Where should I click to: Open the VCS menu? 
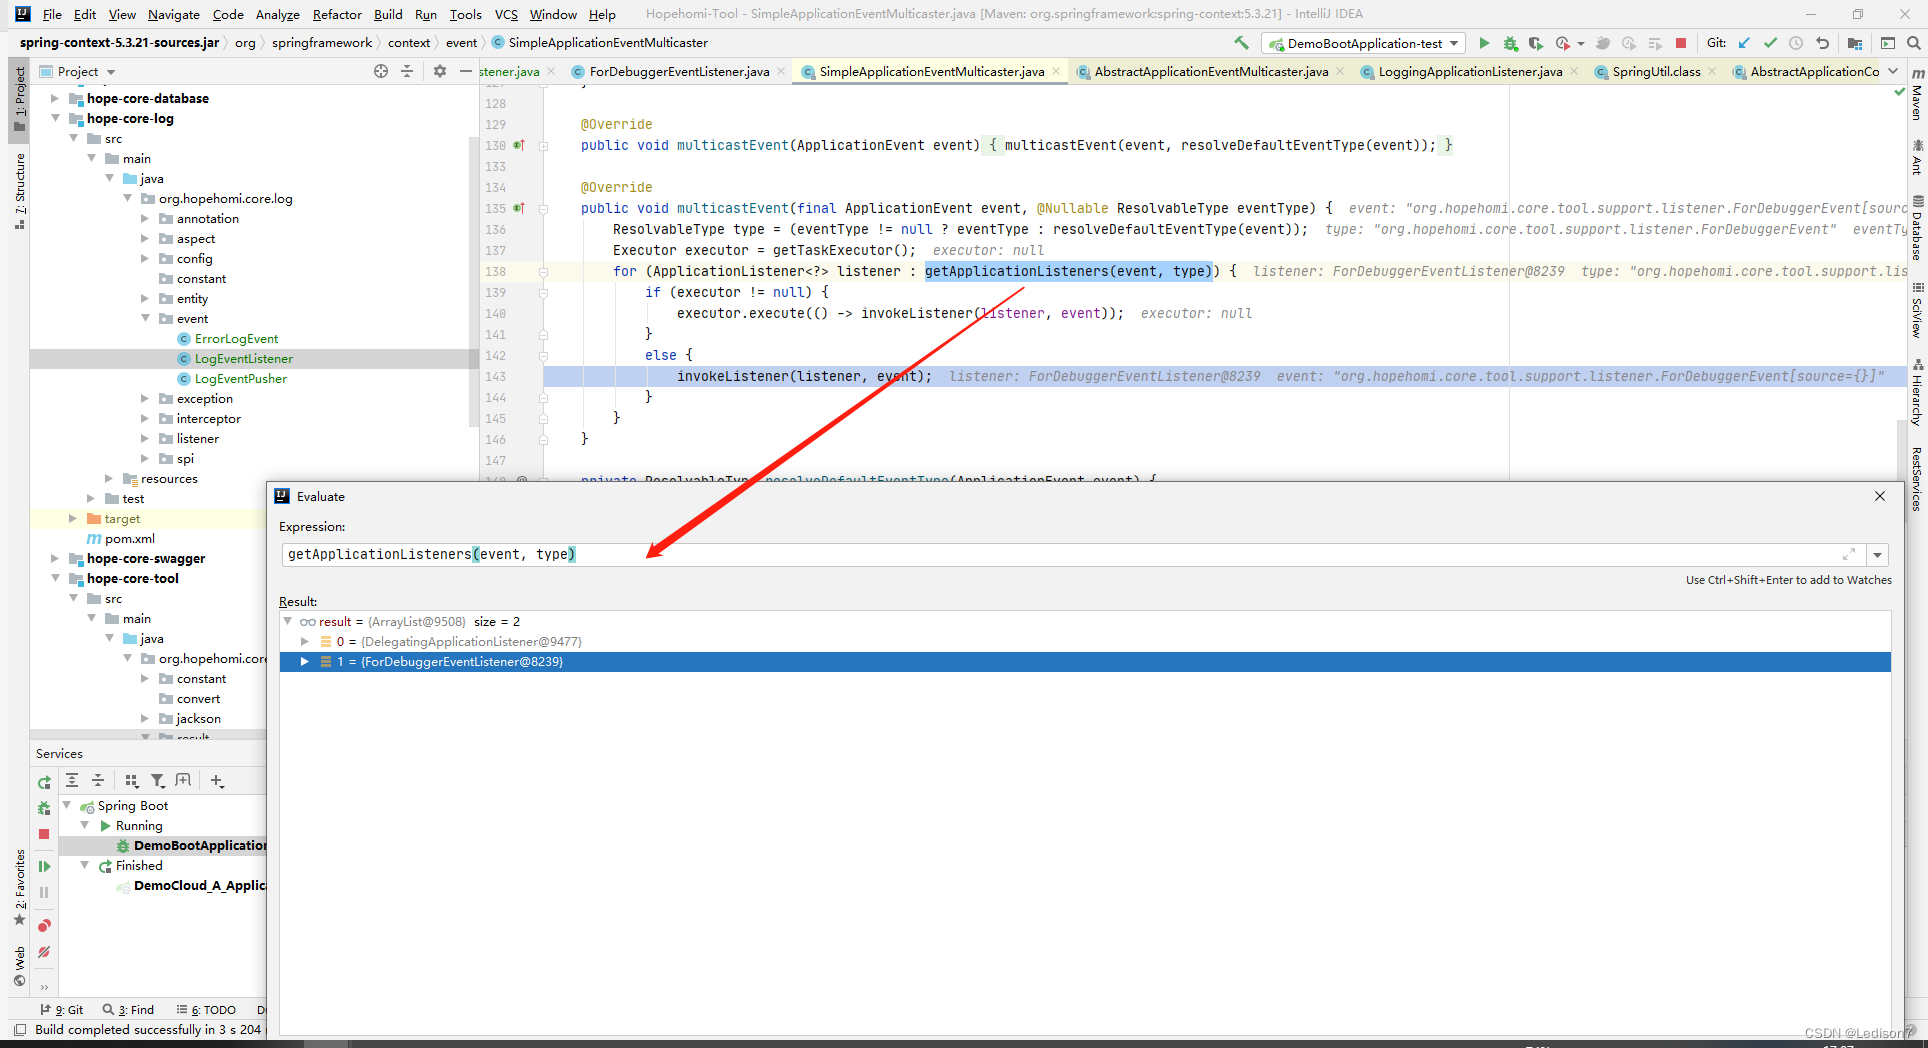coord(506,14)
